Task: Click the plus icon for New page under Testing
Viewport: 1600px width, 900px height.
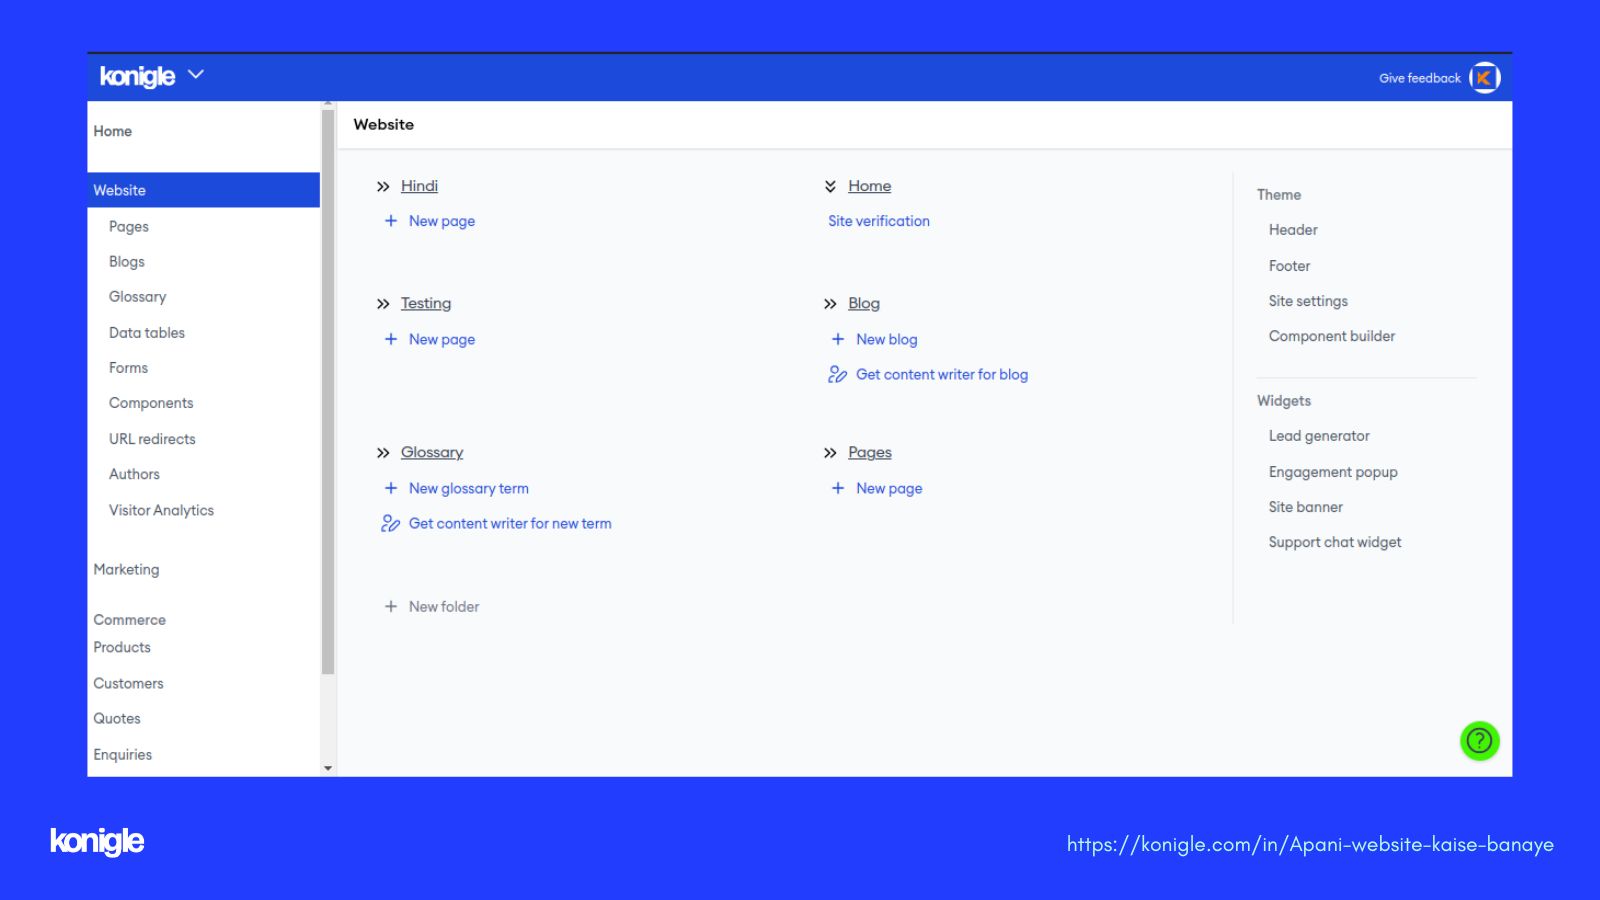Action: (x=391, y=339)
